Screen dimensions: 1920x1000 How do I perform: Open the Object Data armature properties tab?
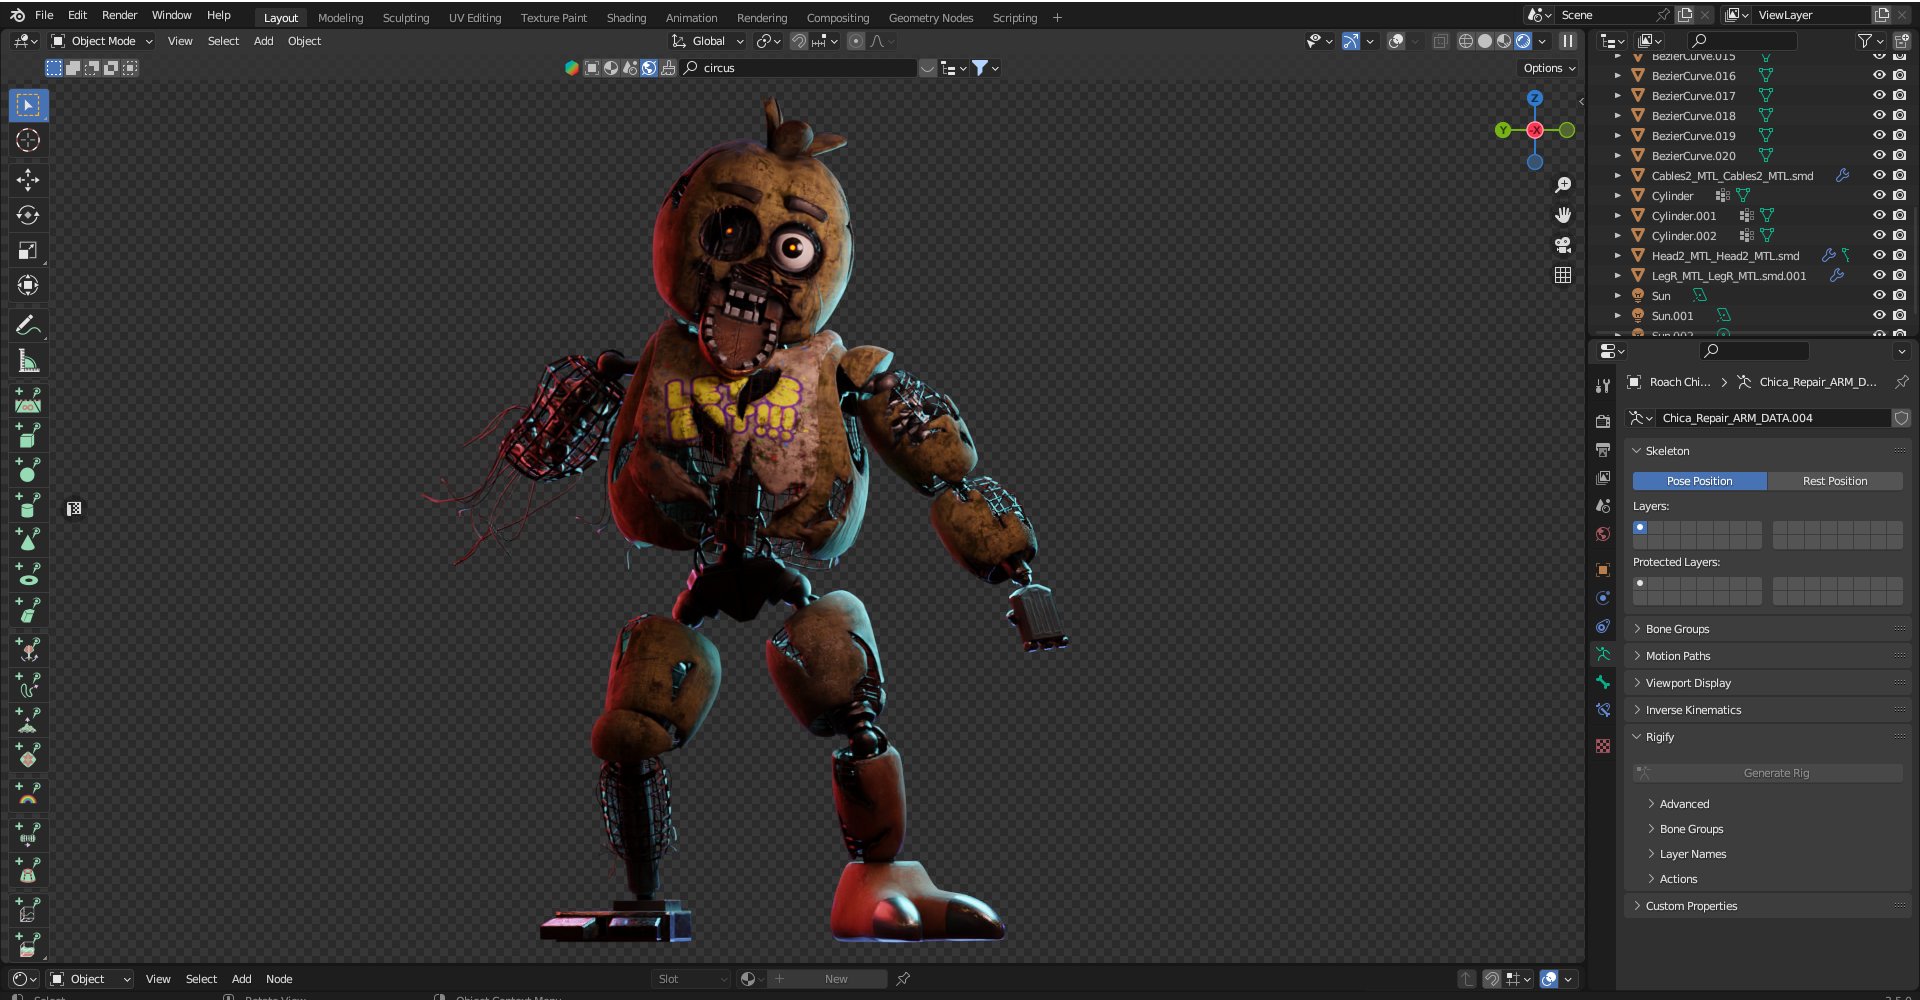point(1603,654)
